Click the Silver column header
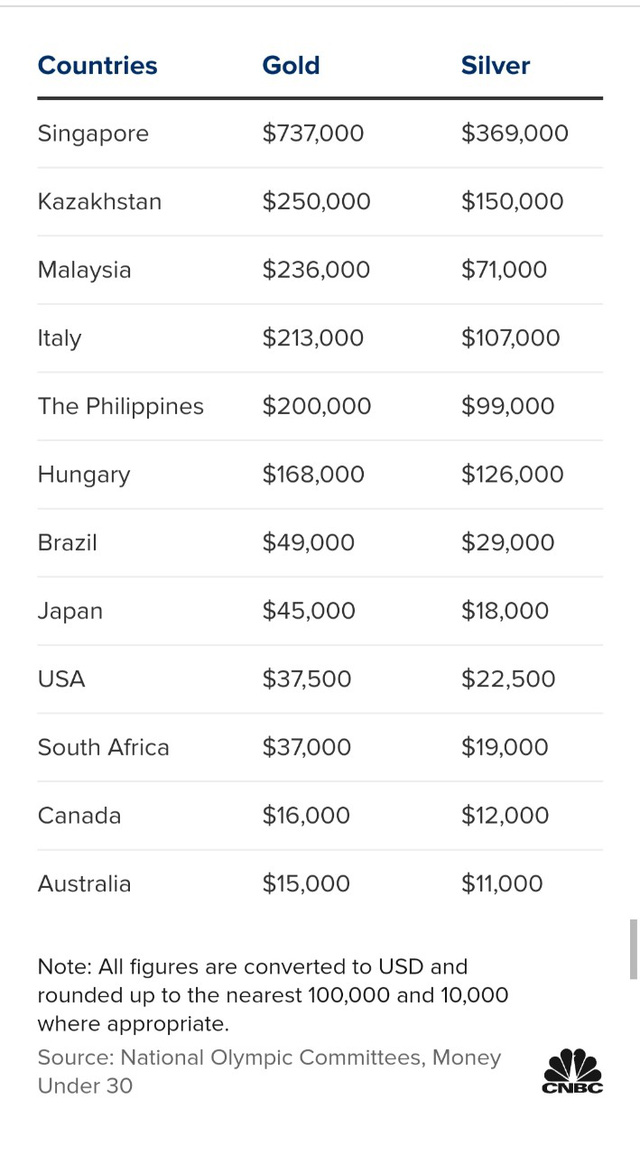The image size is (640, 1155). 495,66
